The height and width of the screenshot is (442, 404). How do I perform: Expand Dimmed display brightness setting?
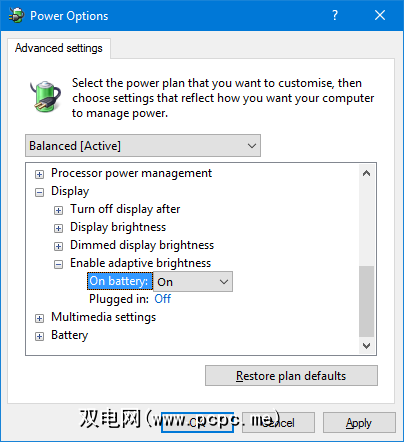click(58, 246)
